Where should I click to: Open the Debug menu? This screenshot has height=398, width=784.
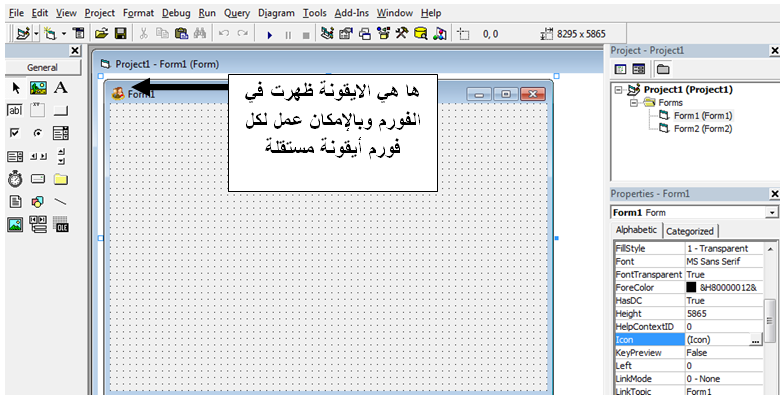(x=176, y=13)
